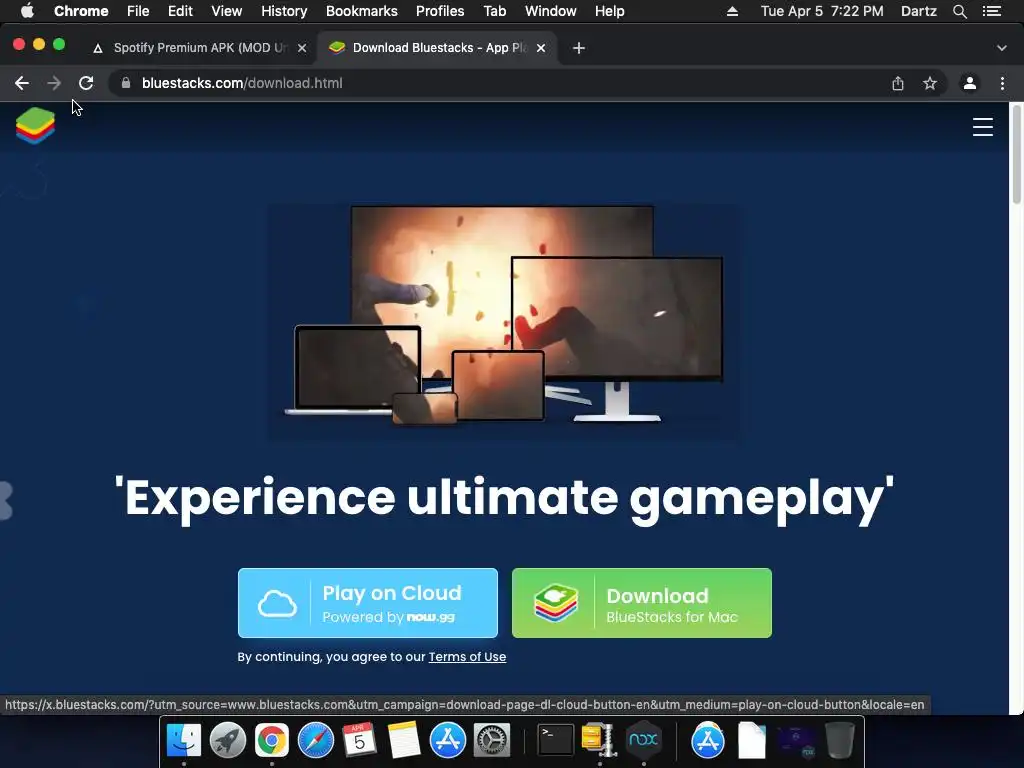The width and height of the screenshot is (1024, 768).
Task: Click the eject icon in menu bar
Action: click(x=732, y=11)
